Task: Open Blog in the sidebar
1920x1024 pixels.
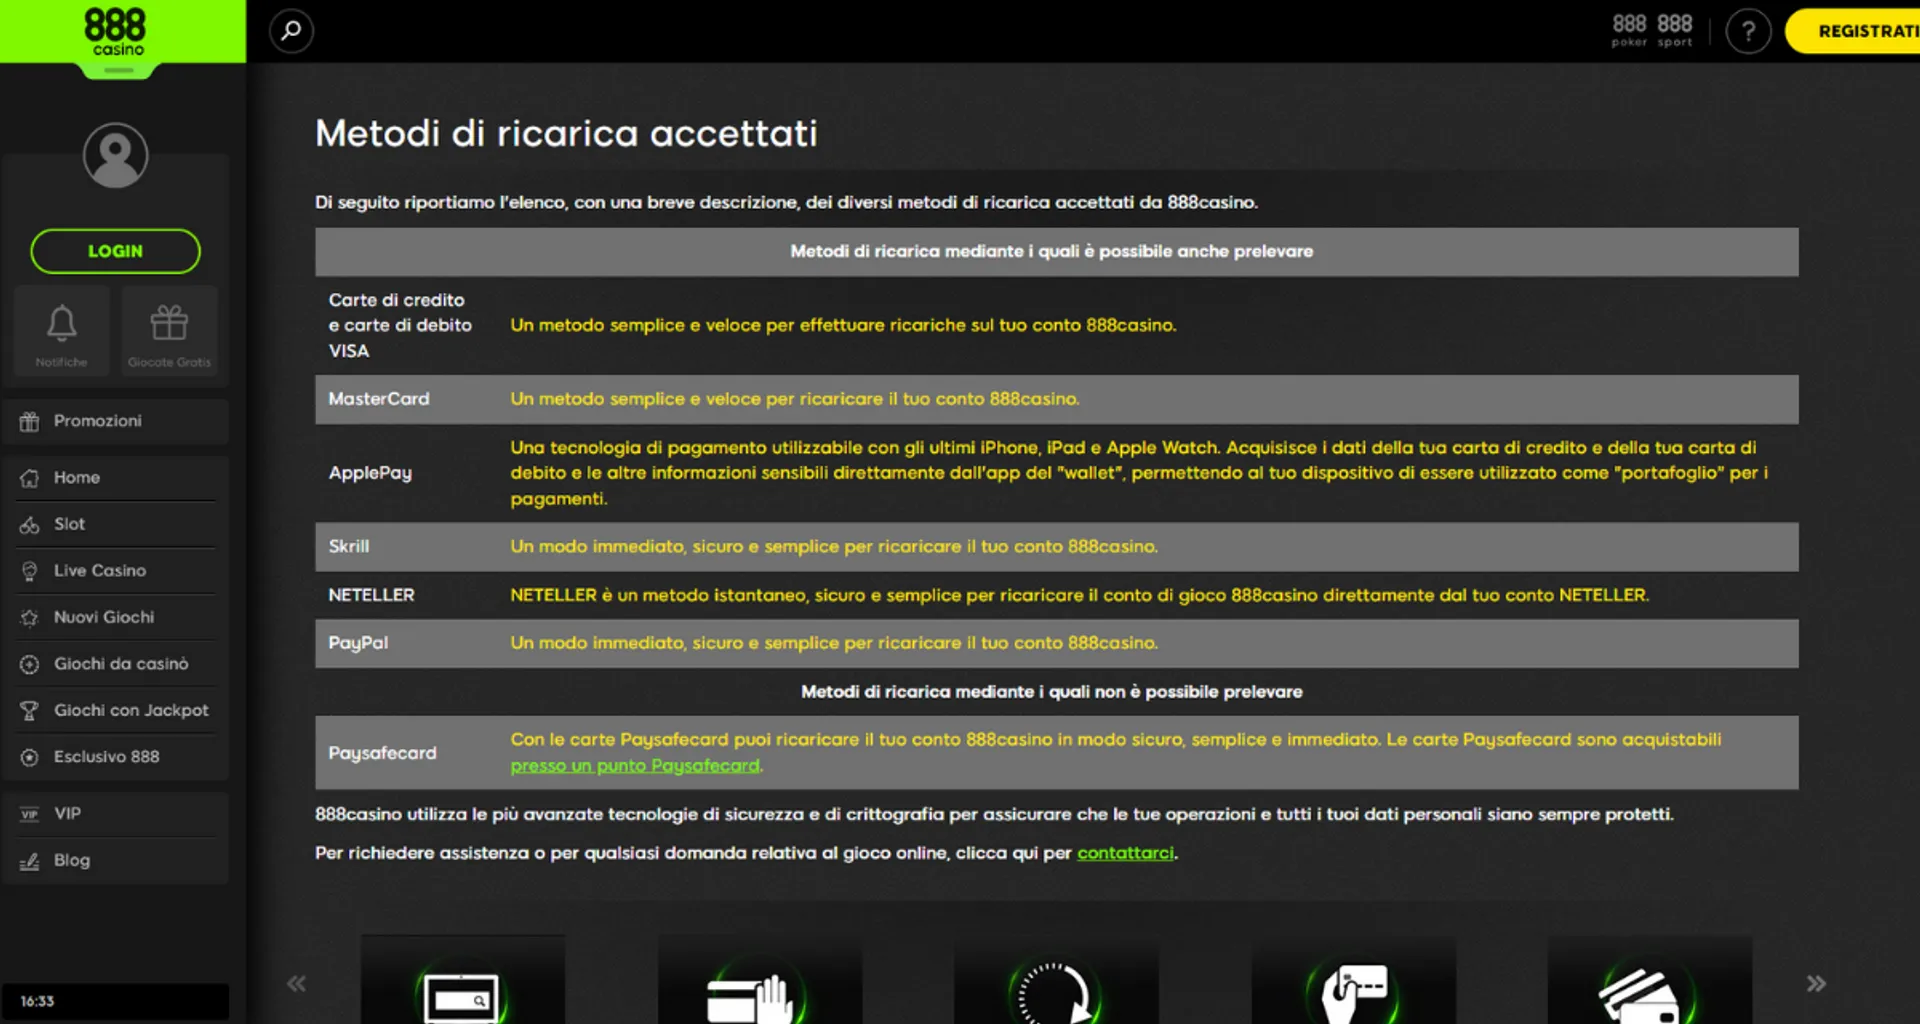Action: [115, 860]
